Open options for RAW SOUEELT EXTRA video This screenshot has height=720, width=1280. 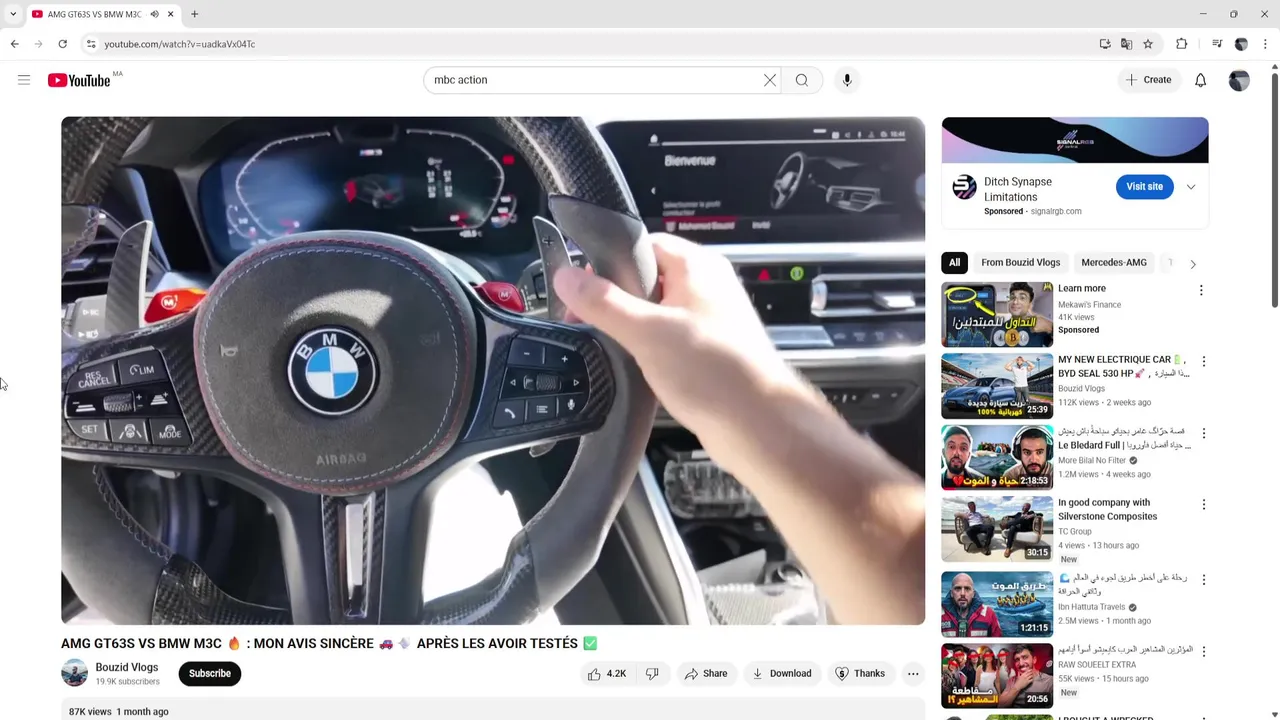pos(1203,652)
